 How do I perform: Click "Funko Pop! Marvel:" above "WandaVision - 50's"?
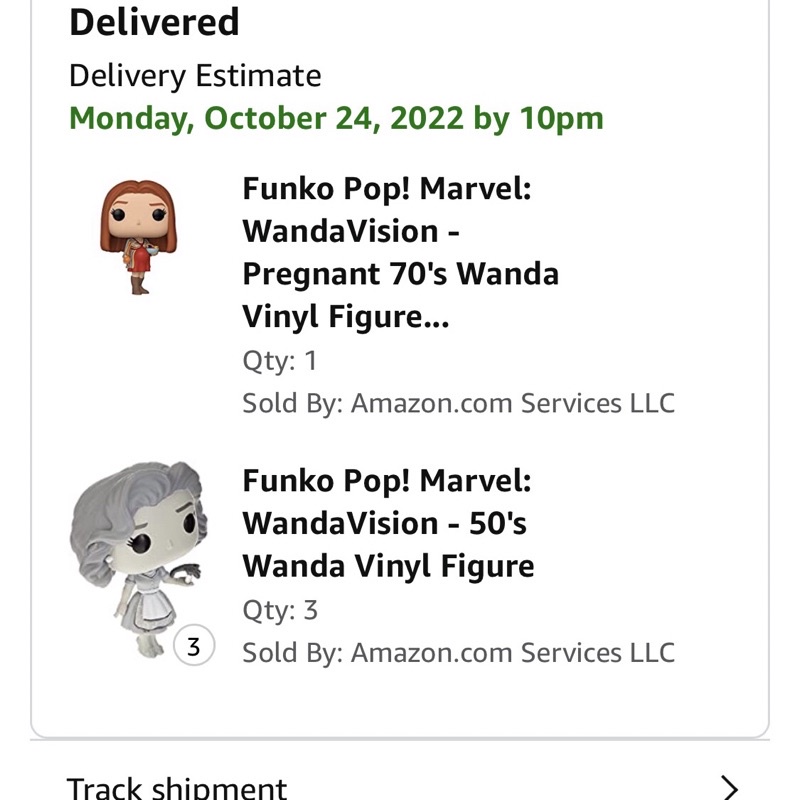[386, 481]
